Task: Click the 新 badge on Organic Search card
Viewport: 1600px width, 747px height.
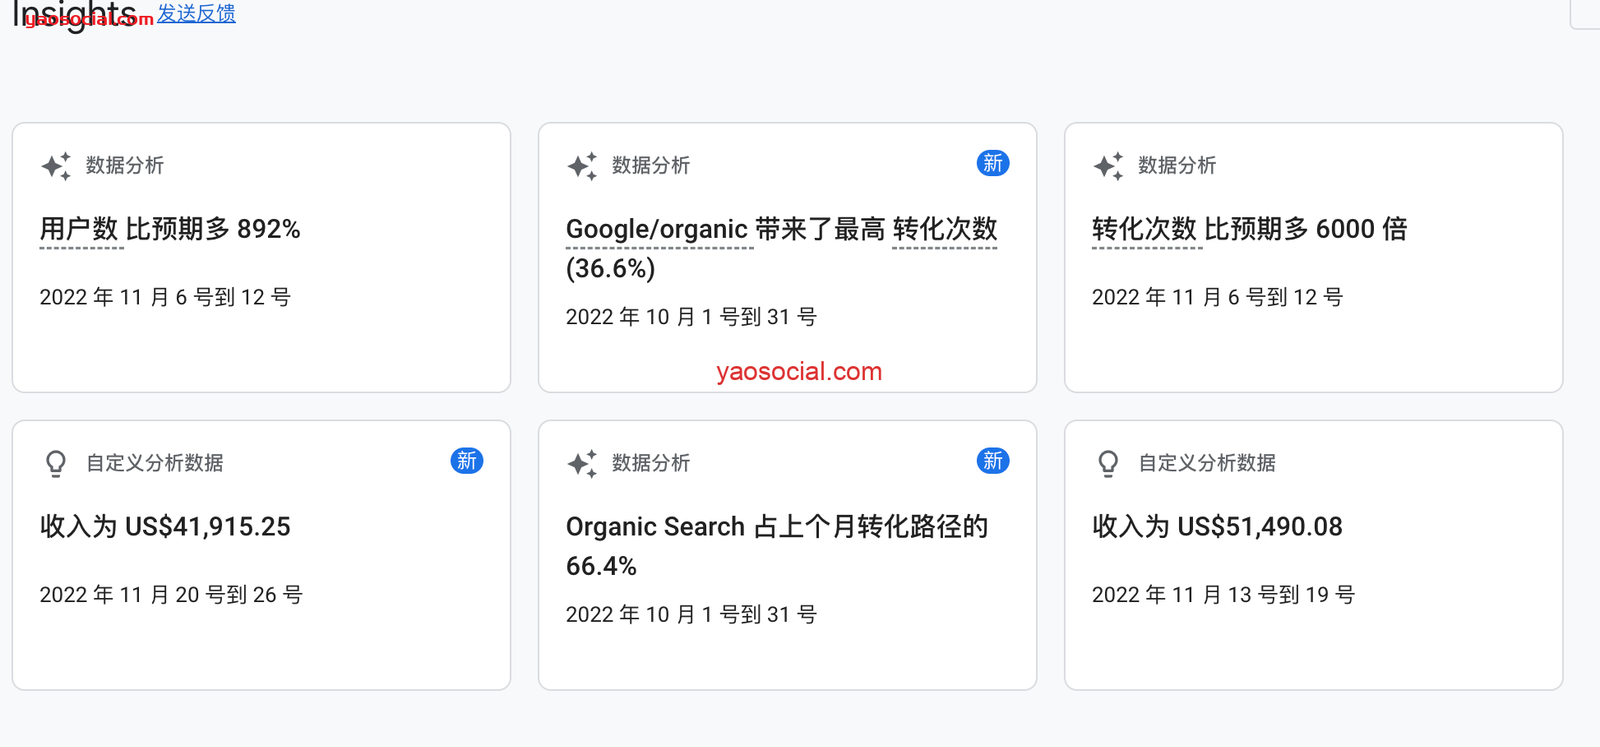Action: pos(992,461)
